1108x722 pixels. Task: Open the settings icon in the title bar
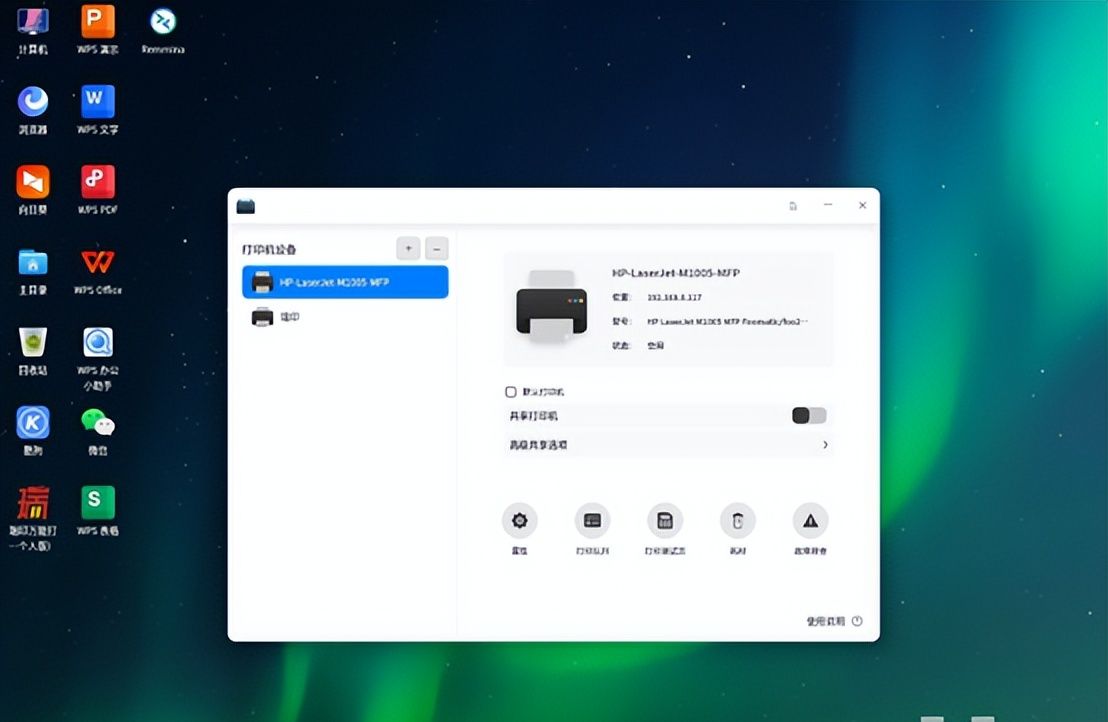[793, 205]
